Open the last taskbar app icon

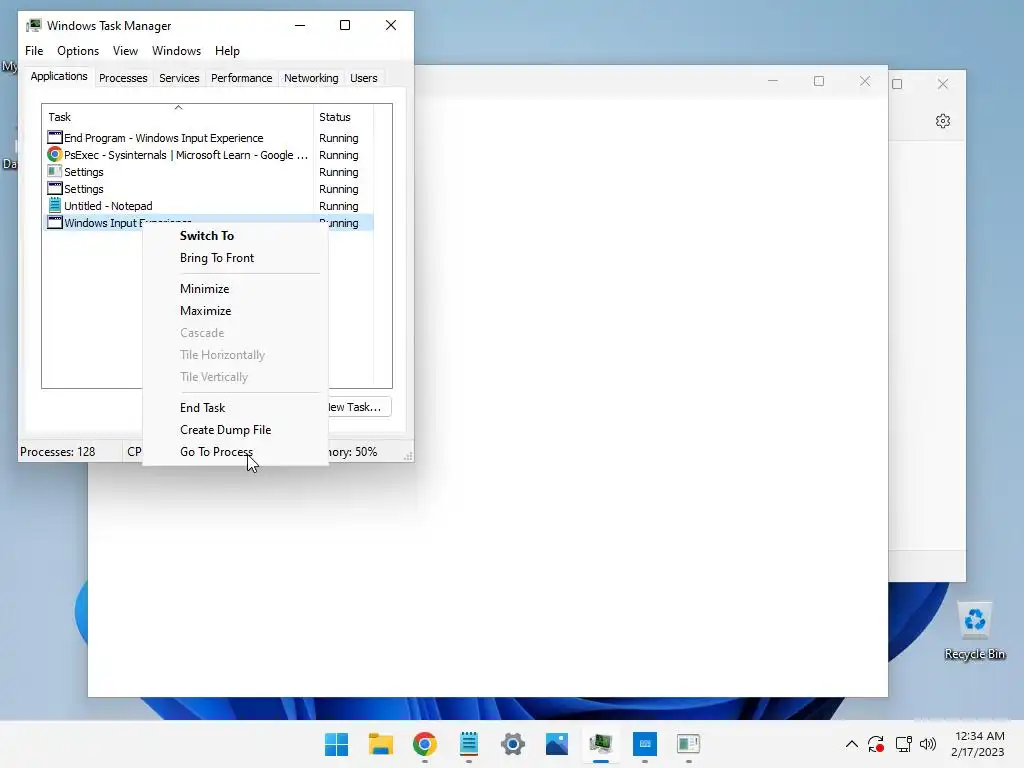coord(688,744)
